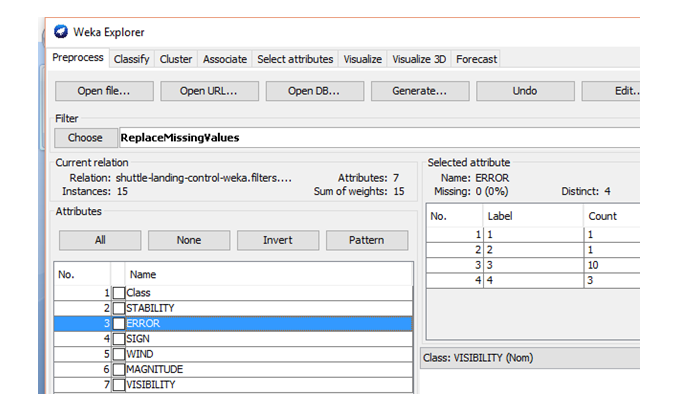Select the STABILITY attribute row
The height and width of the screenshot is (400, 696).
coord(233,308)
